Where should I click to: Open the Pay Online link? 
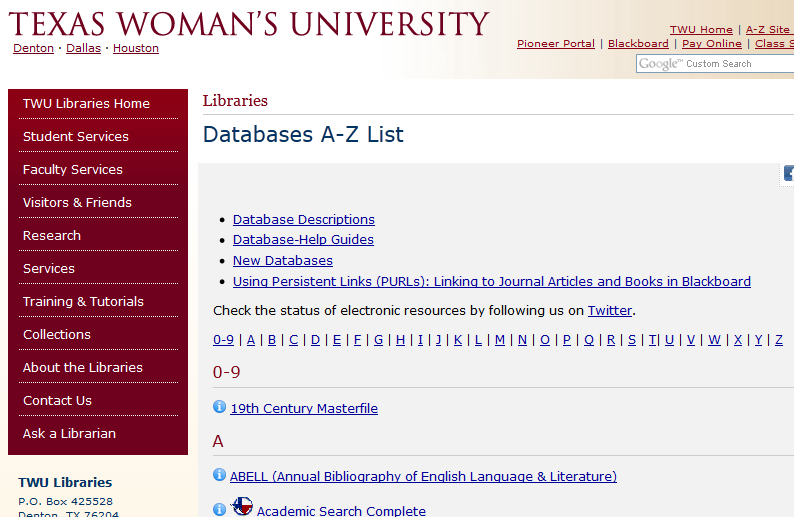(711, 44)
